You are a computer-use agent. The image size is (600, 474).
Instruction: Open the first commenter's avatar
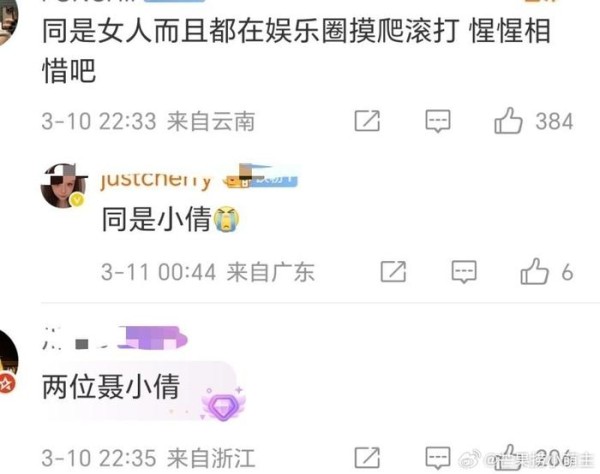click(8, 21)
